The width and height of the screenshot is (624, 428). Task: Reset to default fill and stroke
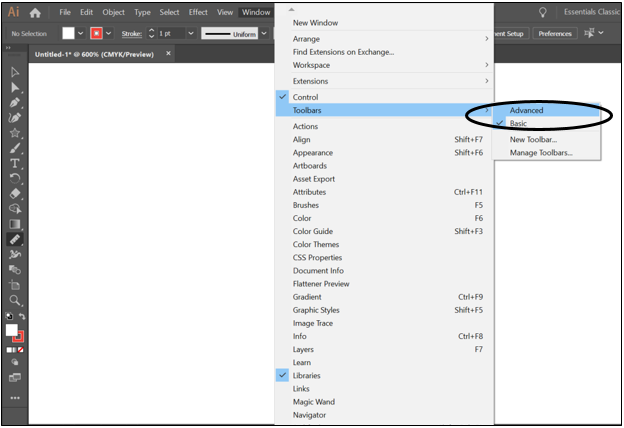(x=9, y=316)
